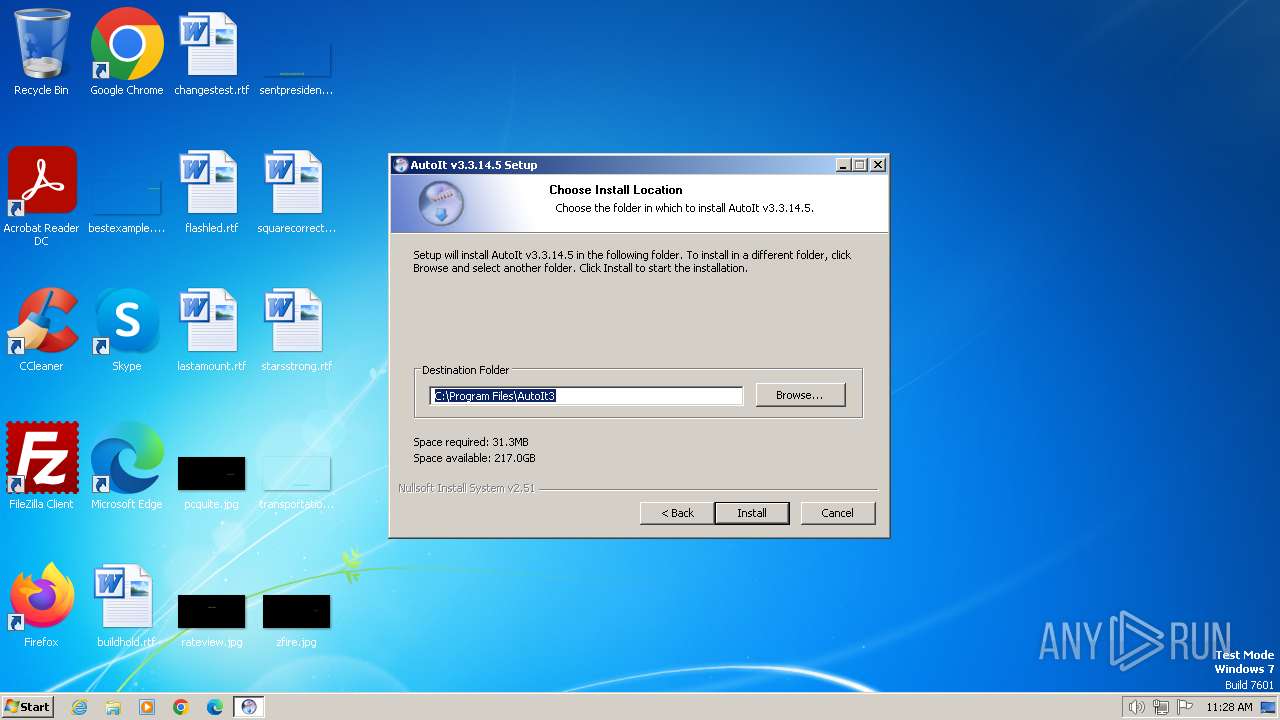Select changestest.rtf file on desktop
The height and width of the screenshot is (720, 1280).
211,53
